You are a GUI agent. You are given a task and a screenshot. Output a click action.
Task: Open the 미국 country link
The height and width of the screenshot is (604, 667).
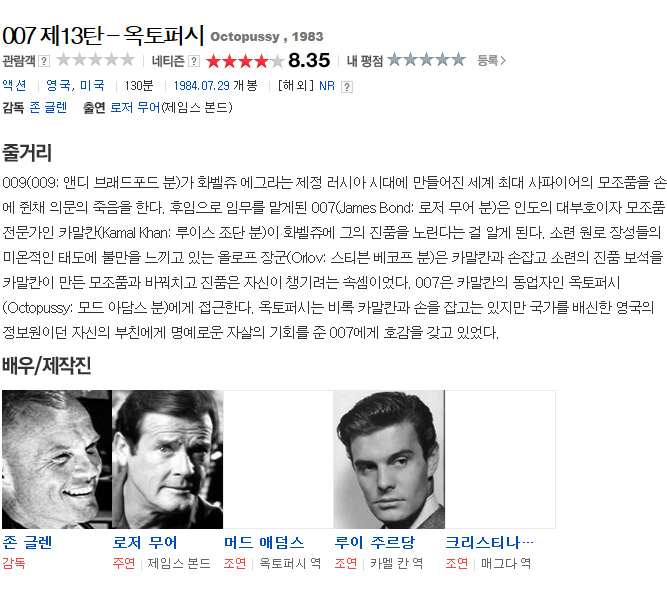point(92,85)
